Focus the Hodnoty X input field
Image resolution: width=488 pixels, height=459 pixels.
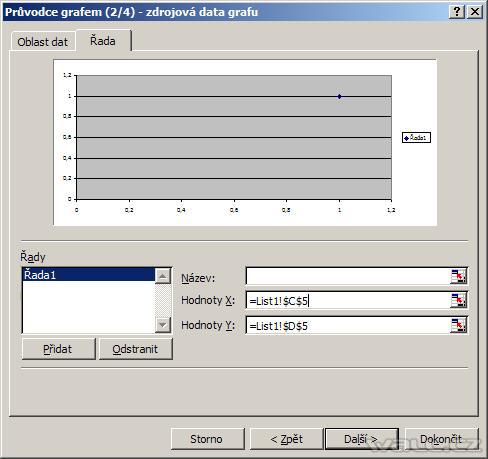tap(348, 301)
